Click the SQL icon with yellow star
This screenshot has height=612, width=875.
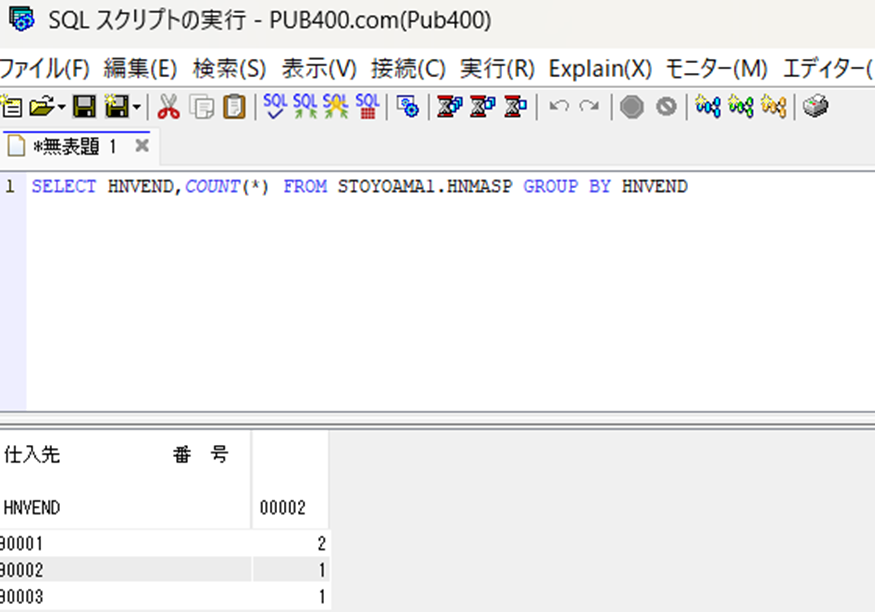pyautogui.click(x=335, y=106)
